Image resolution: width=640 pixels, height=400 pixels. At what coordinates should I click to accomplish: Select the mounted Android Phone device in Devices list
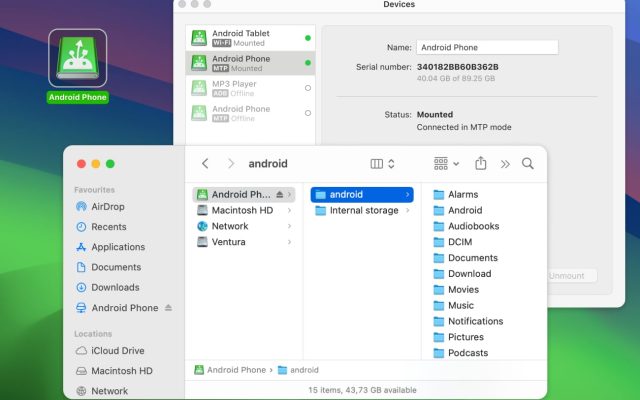click(x=250, y=63)
